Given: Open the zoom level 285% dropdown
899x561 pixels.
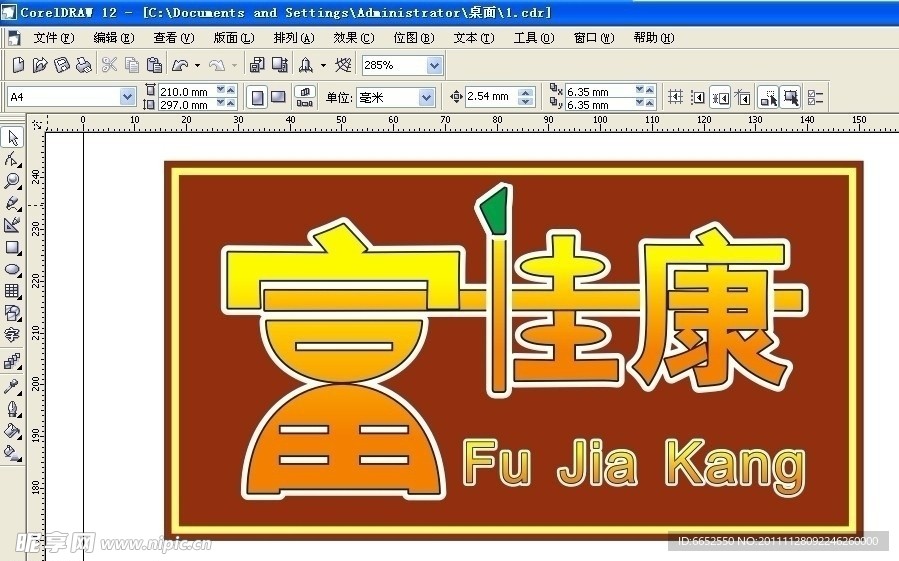Looking at the screenshot, I should (x=434, y=66).
